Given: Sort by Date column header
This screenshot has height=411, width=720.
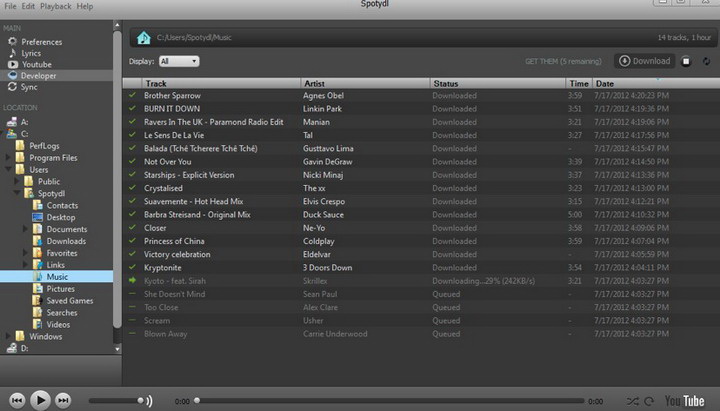Looking at the screenshot, I should click(x=656, y=84).
